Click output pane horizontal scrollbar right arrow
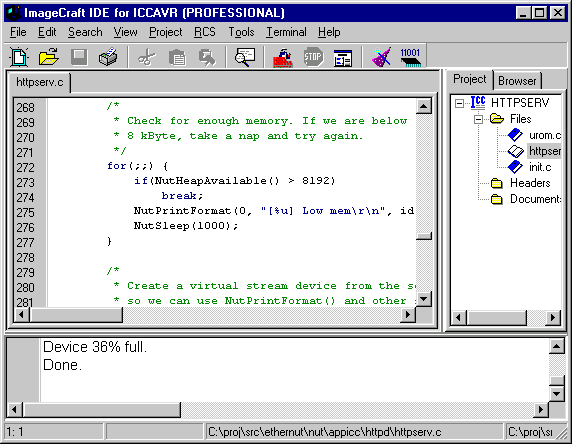Image resolution: width=572 pixels, height=444 pixels. click(x=541, y=410)
